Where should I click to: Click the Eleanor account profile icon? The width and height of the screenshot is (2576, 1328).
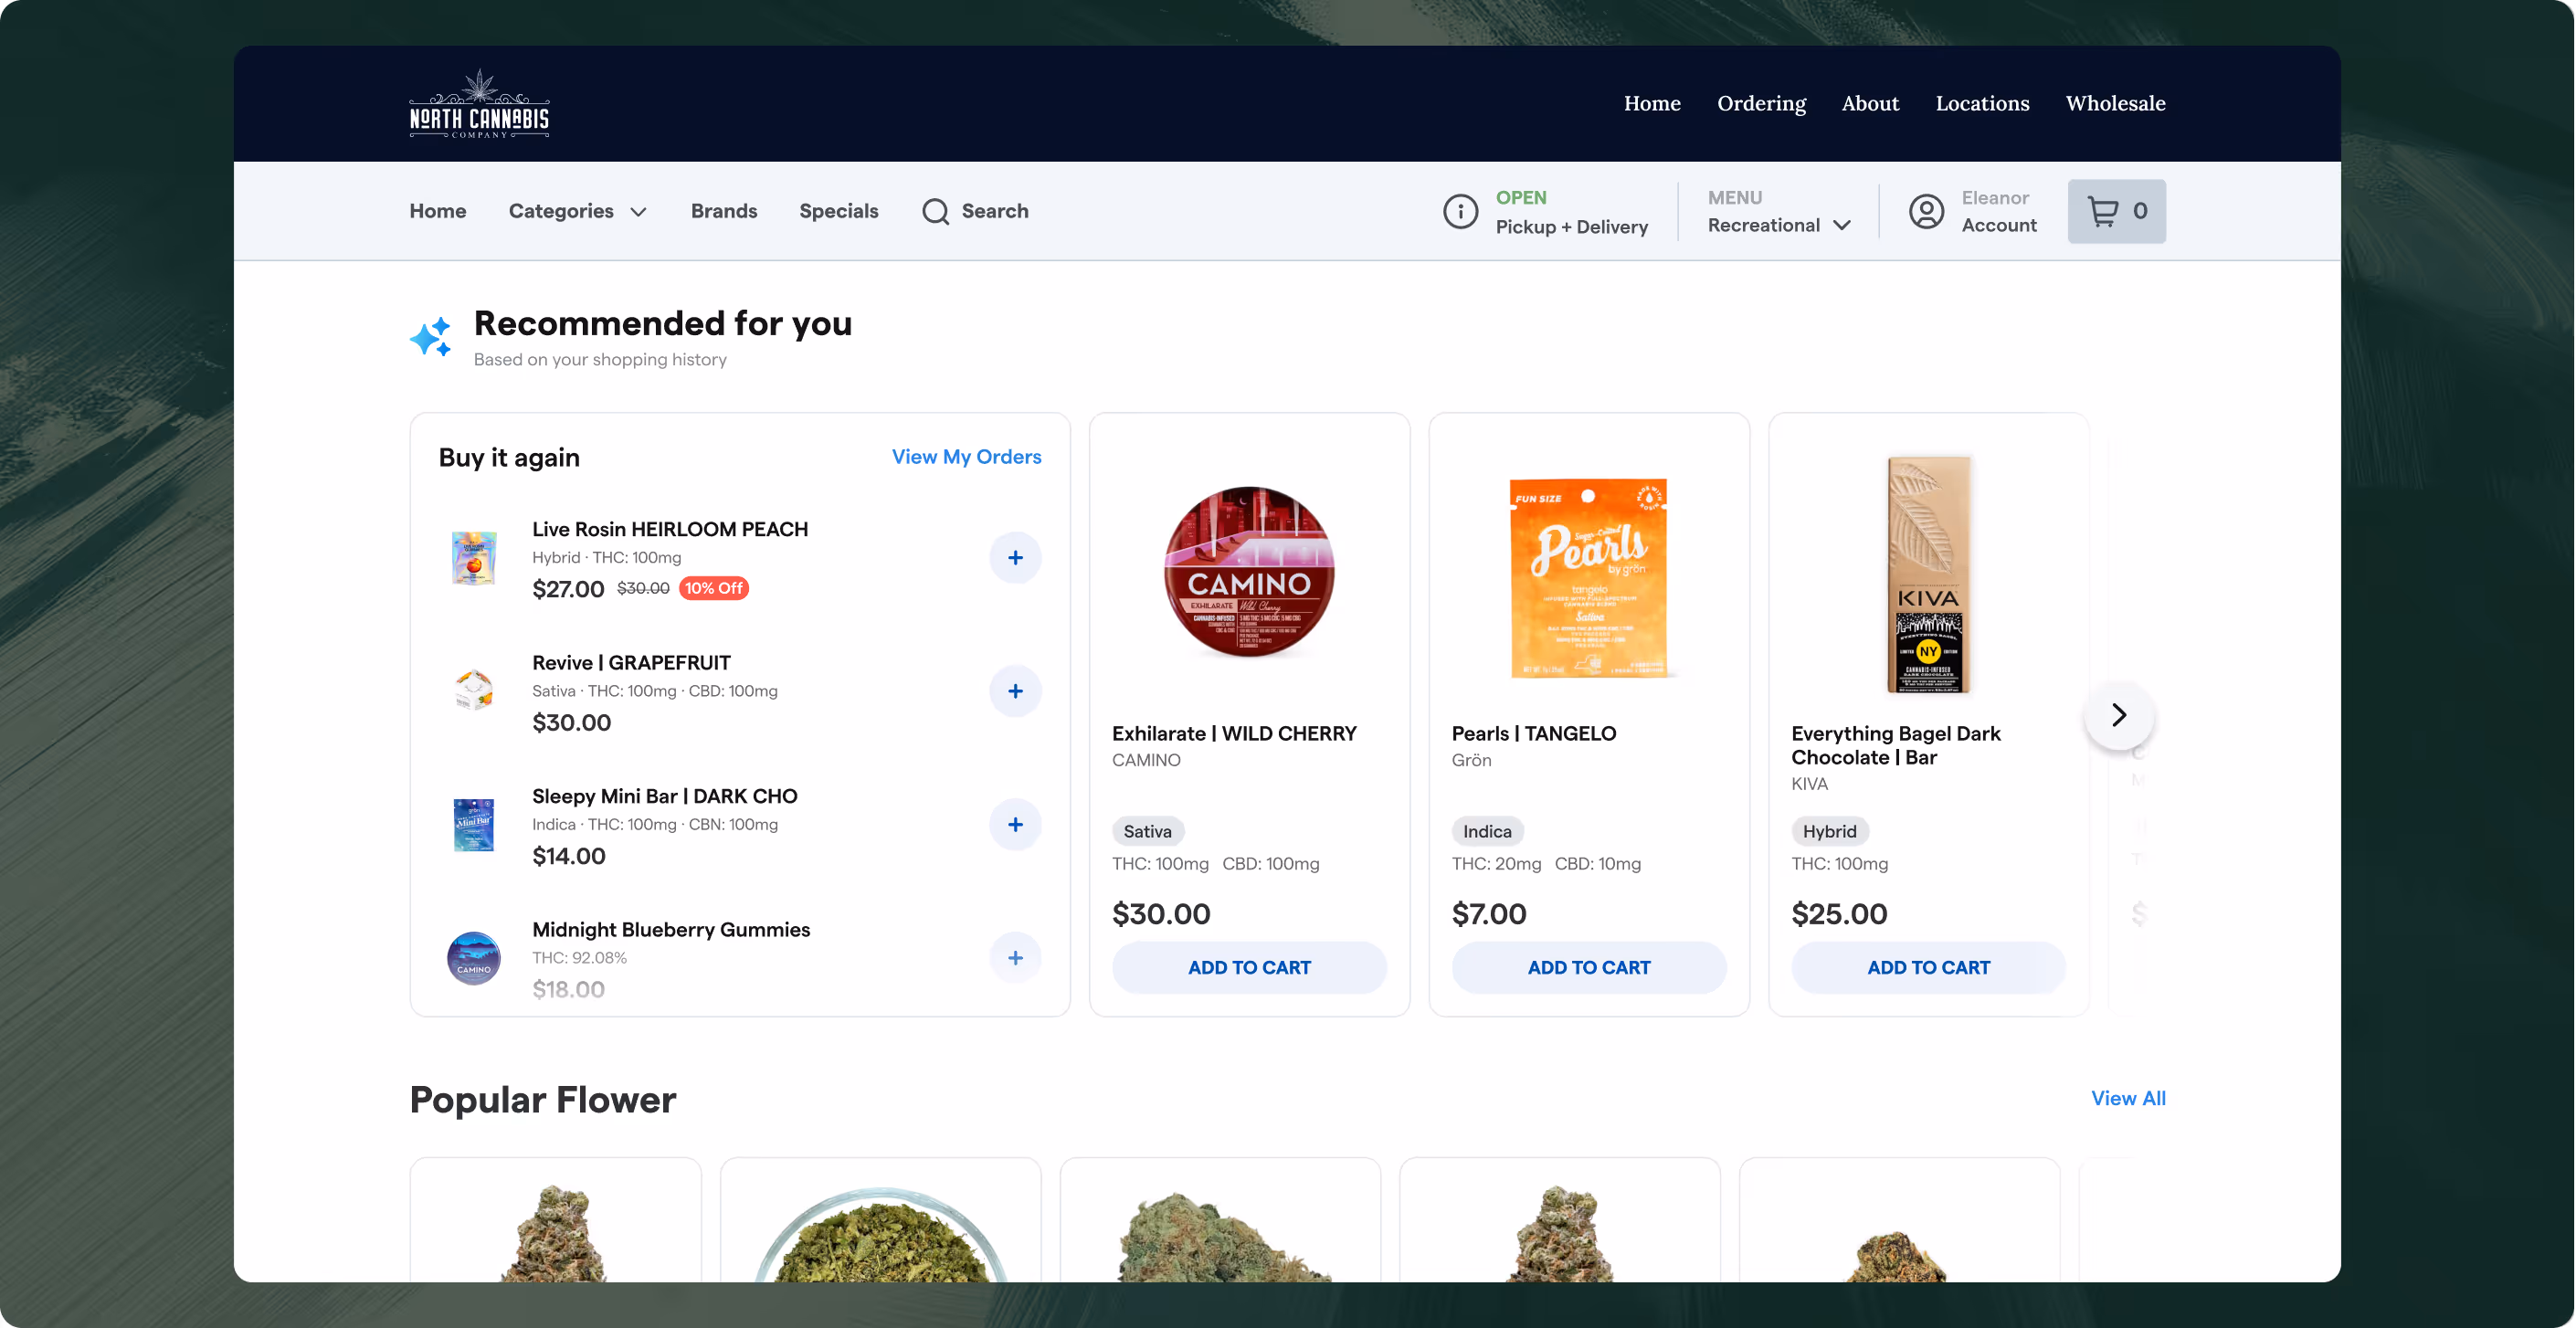click(x=1926, y=211)
